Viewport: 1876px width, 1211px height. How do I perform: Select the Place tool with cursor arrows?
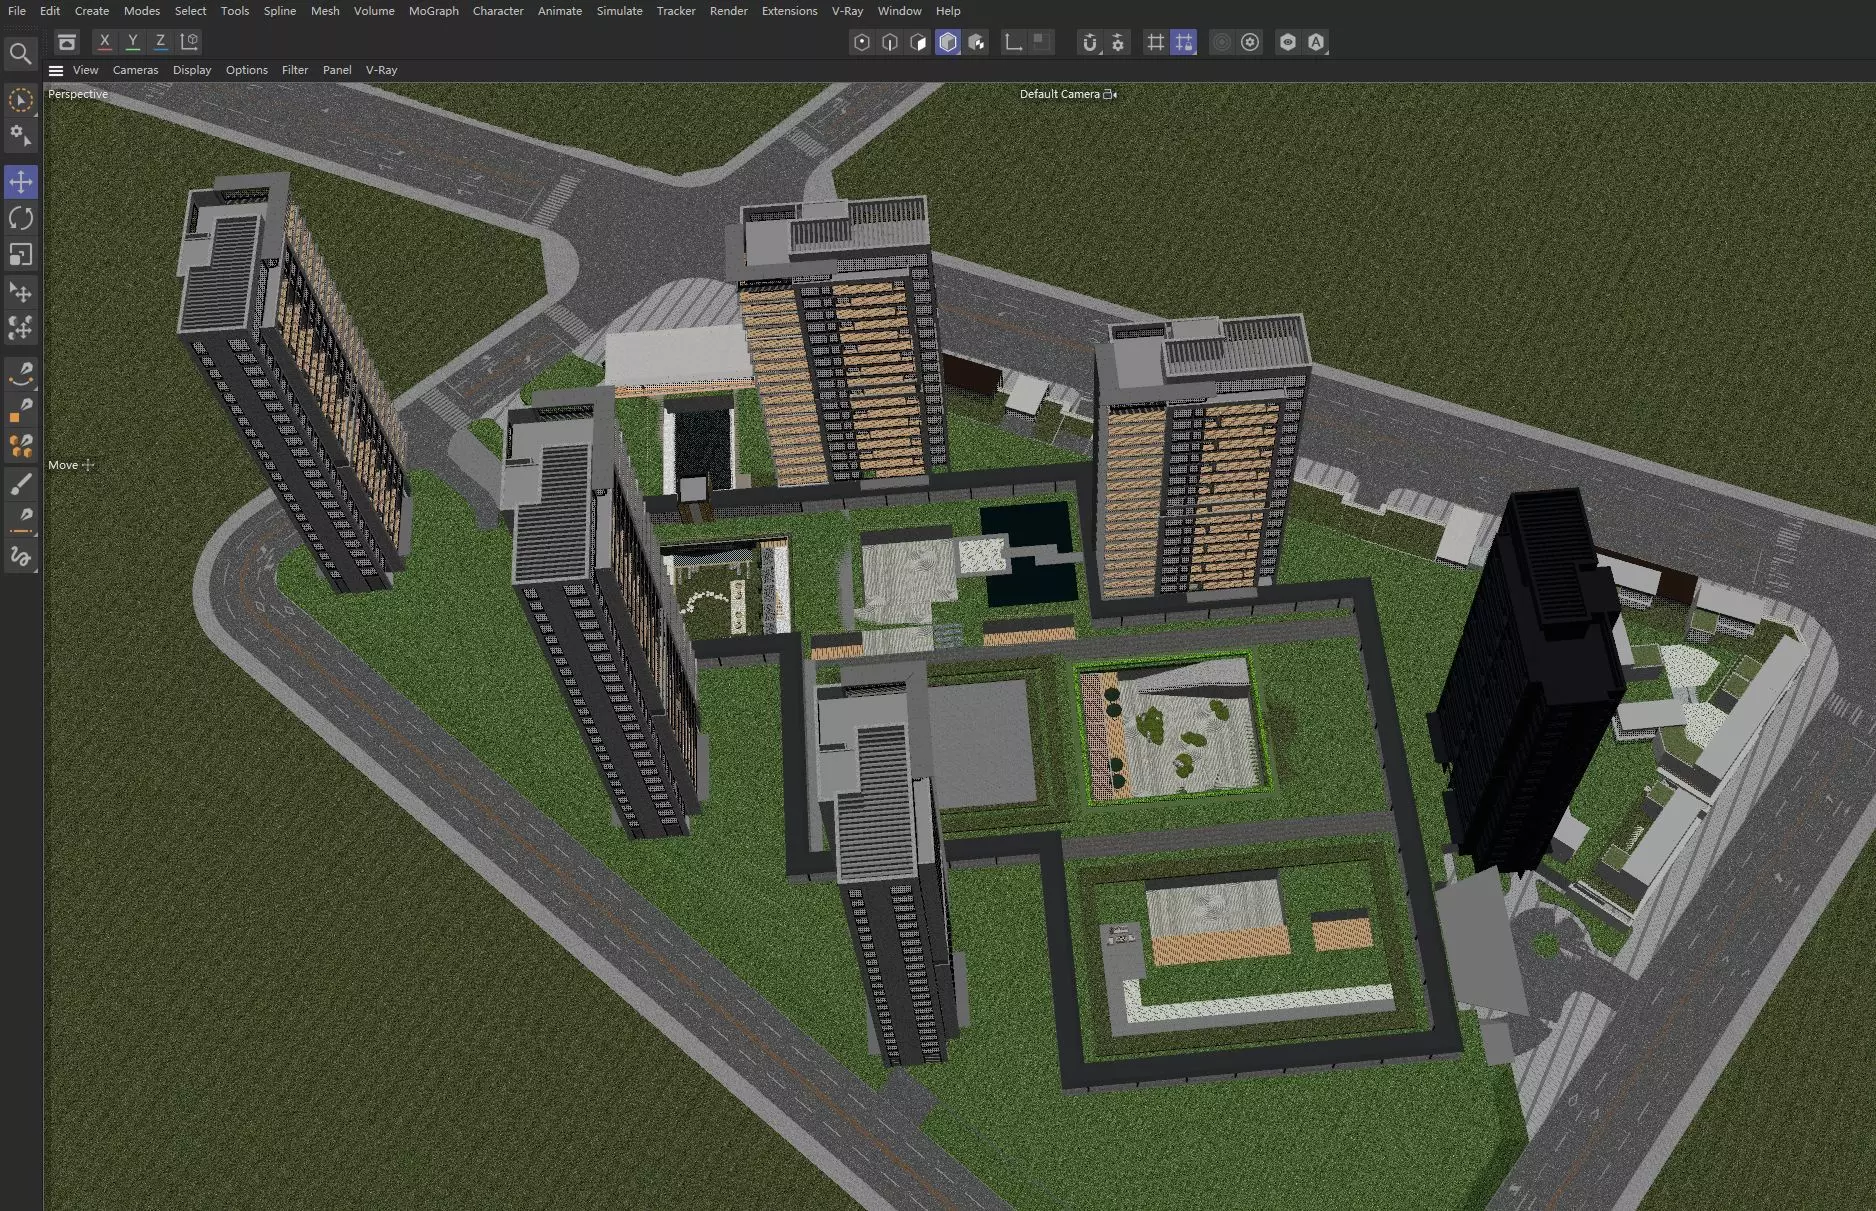[20, 292]
